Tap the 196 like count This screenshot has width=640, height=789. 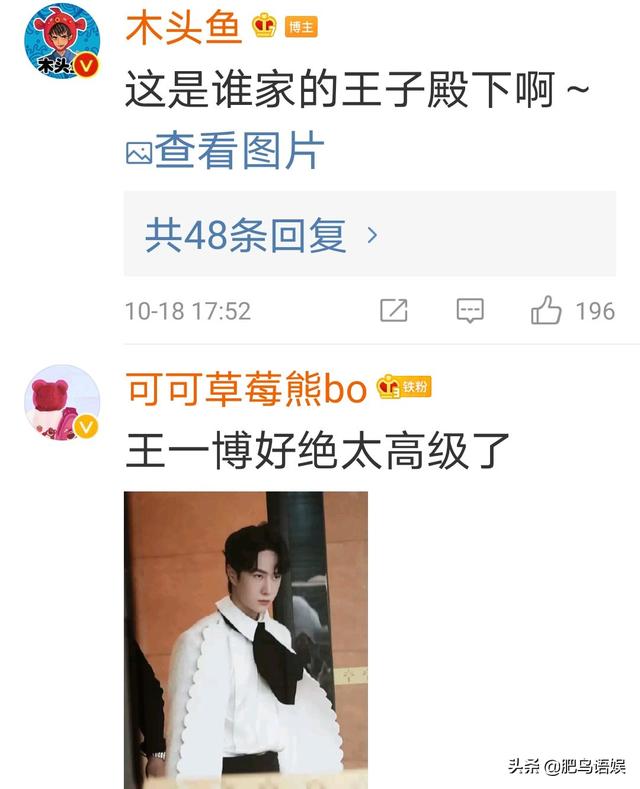595,311
